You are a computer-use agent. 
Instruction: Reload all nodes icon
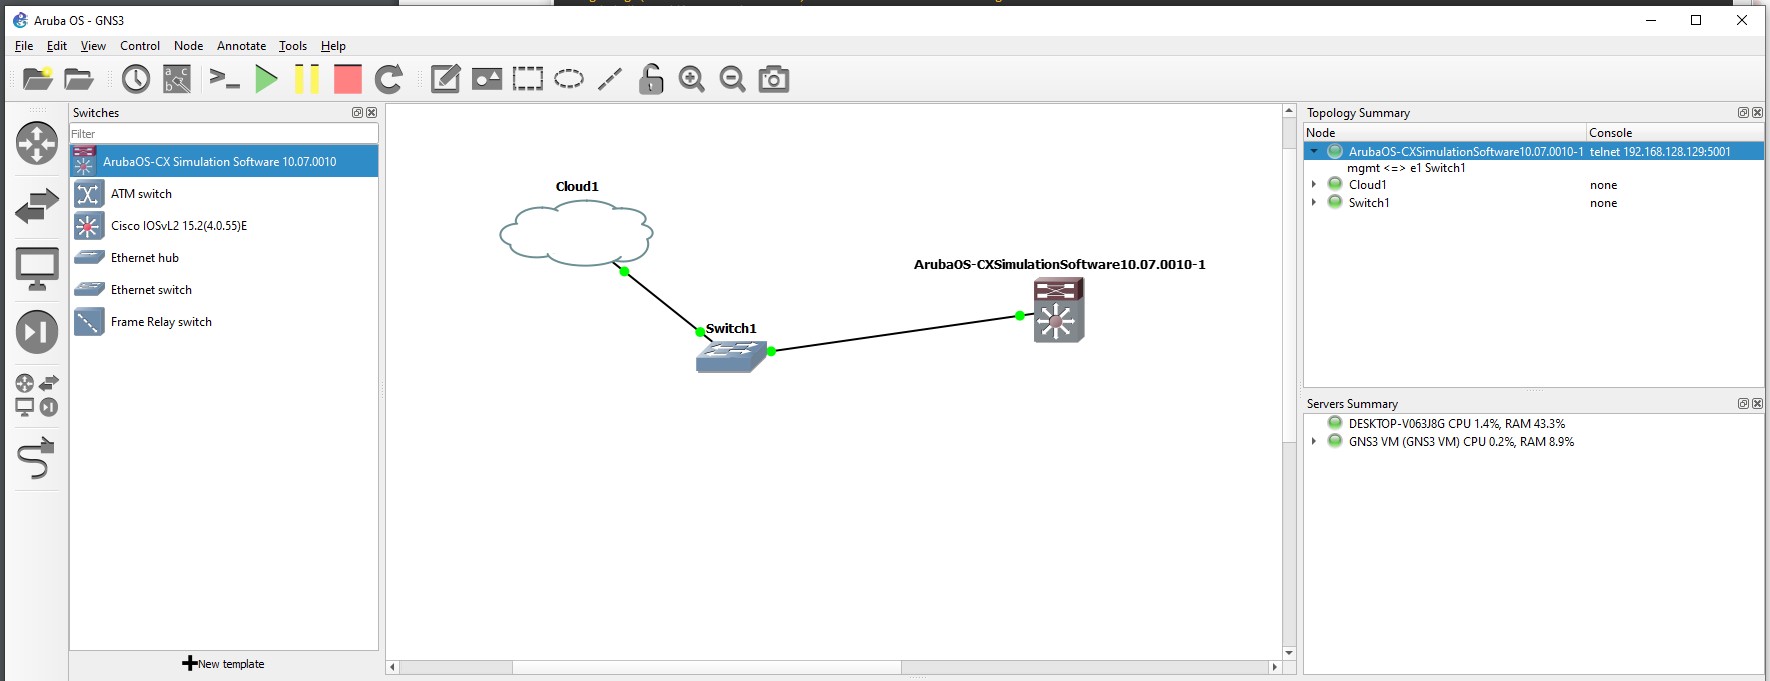389,79
